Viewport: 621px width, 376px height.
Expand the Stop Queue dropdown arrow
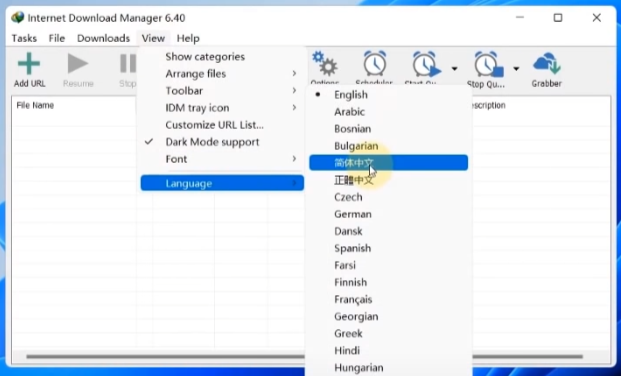(516, 69)
